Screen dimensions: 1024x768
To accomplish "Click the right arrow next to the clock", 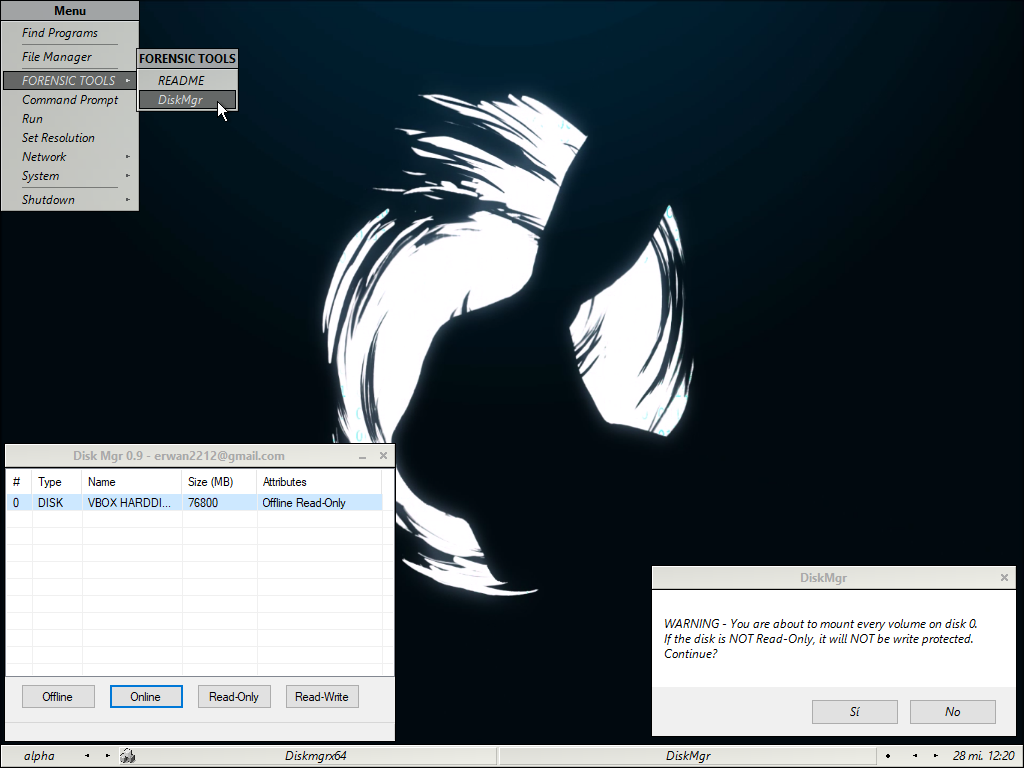I will pos(935,756).
